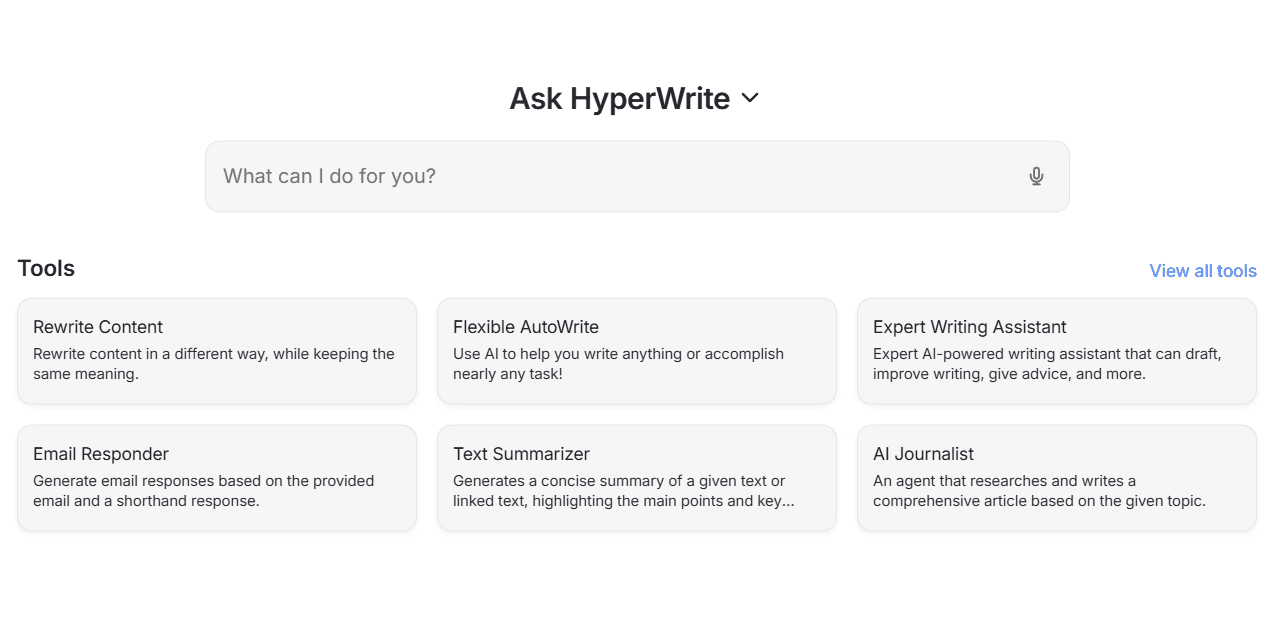Click the AI Journalist title label
This screenshot has width=1276, height=639.
coord(923,454)
